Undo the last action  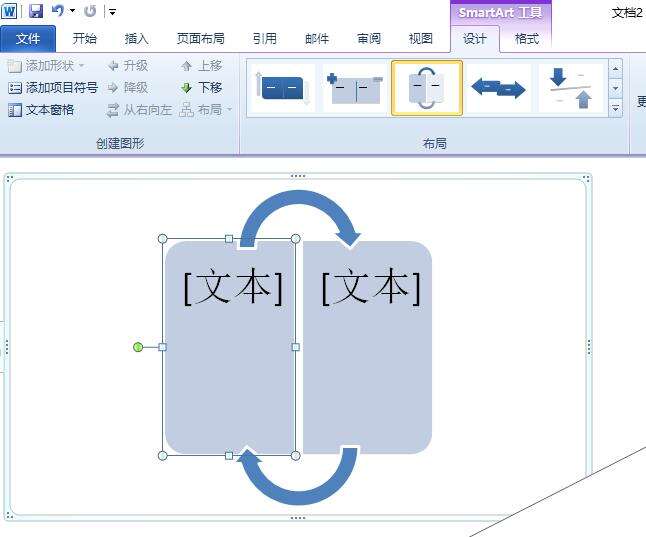58,11
